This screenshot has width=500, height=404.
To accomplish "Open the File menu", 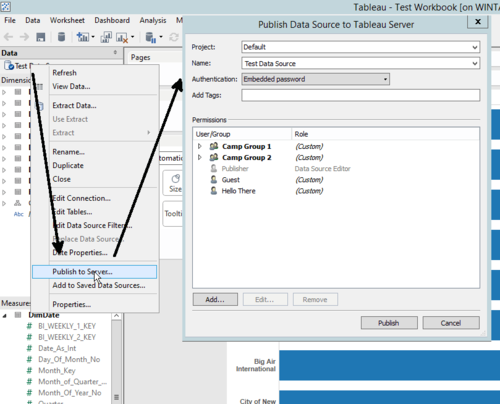I will 10,20.
